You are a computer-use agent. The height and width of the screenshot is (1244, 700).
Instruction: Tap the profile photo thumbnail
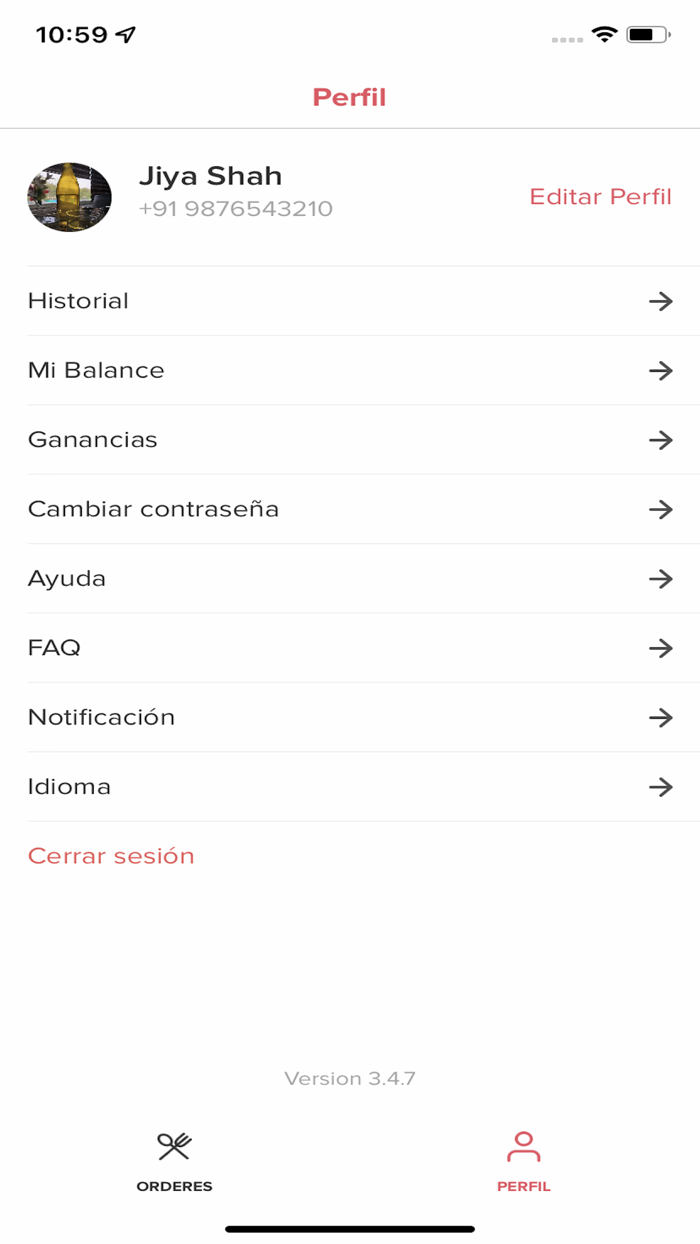tap(69, 197)
